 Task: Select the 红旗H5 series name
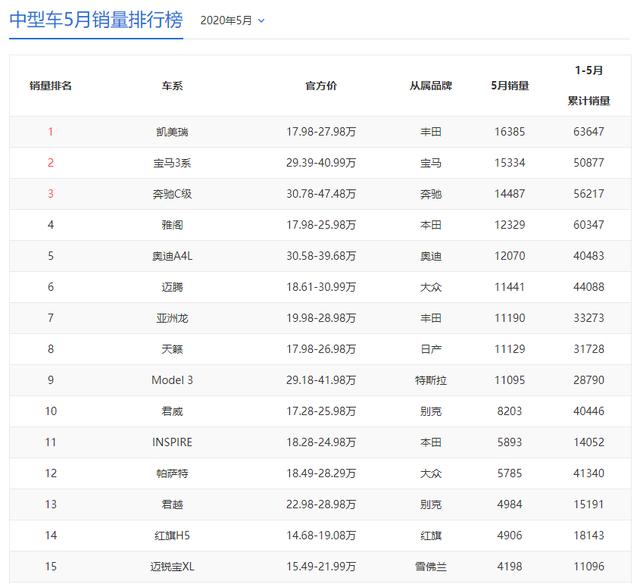(x=172, y=535)
